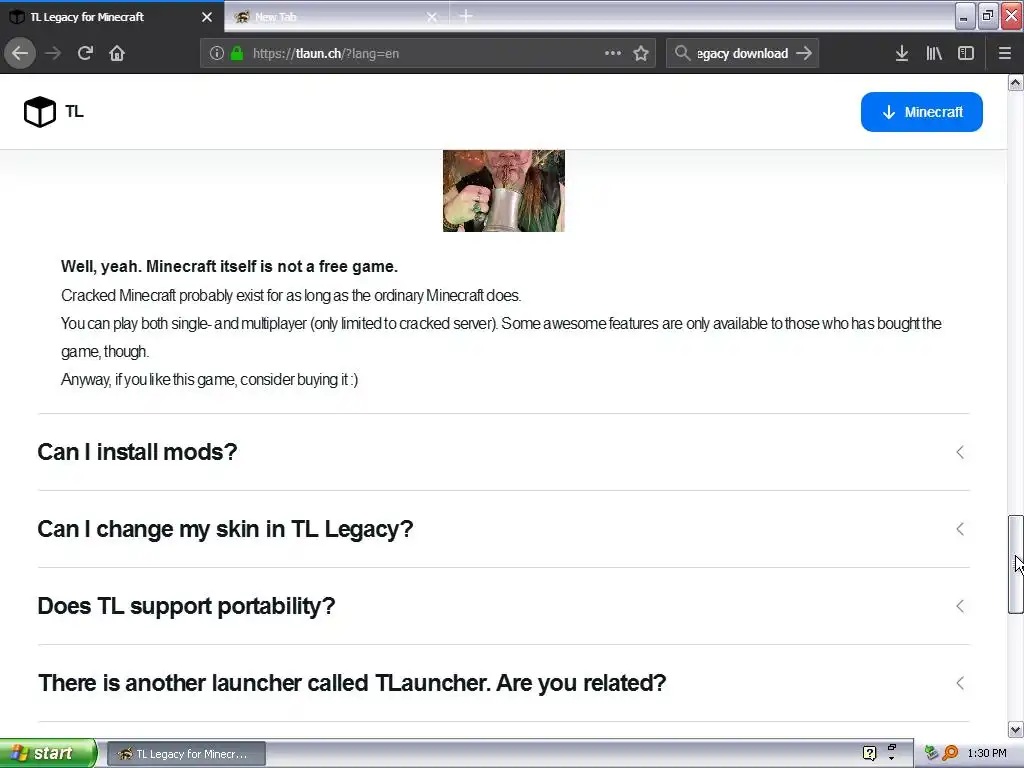Click the blue Minecraft download button

(x=921, y=112)
